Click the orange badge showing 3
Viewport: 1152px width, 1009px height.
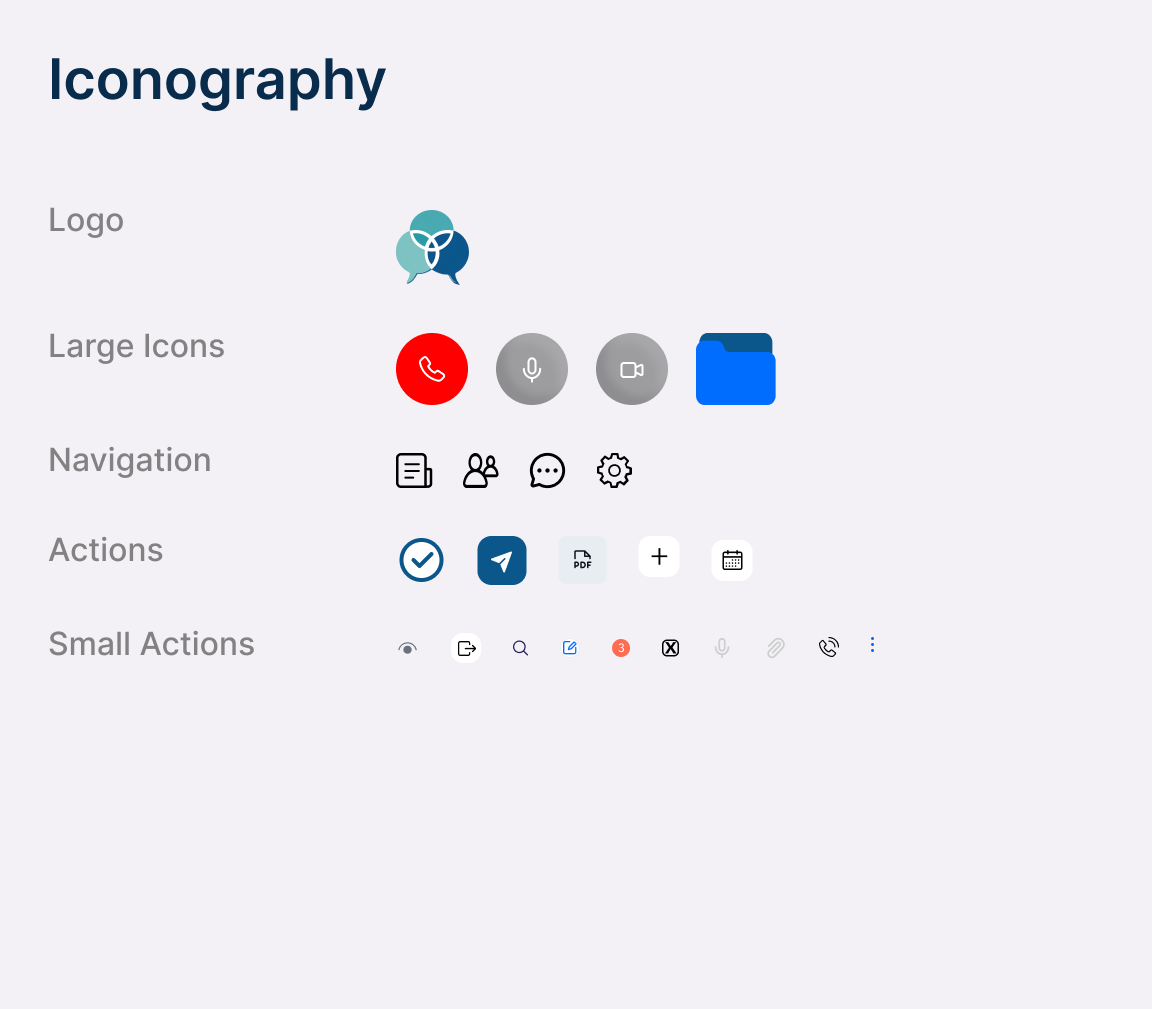(x=621, y=647)
